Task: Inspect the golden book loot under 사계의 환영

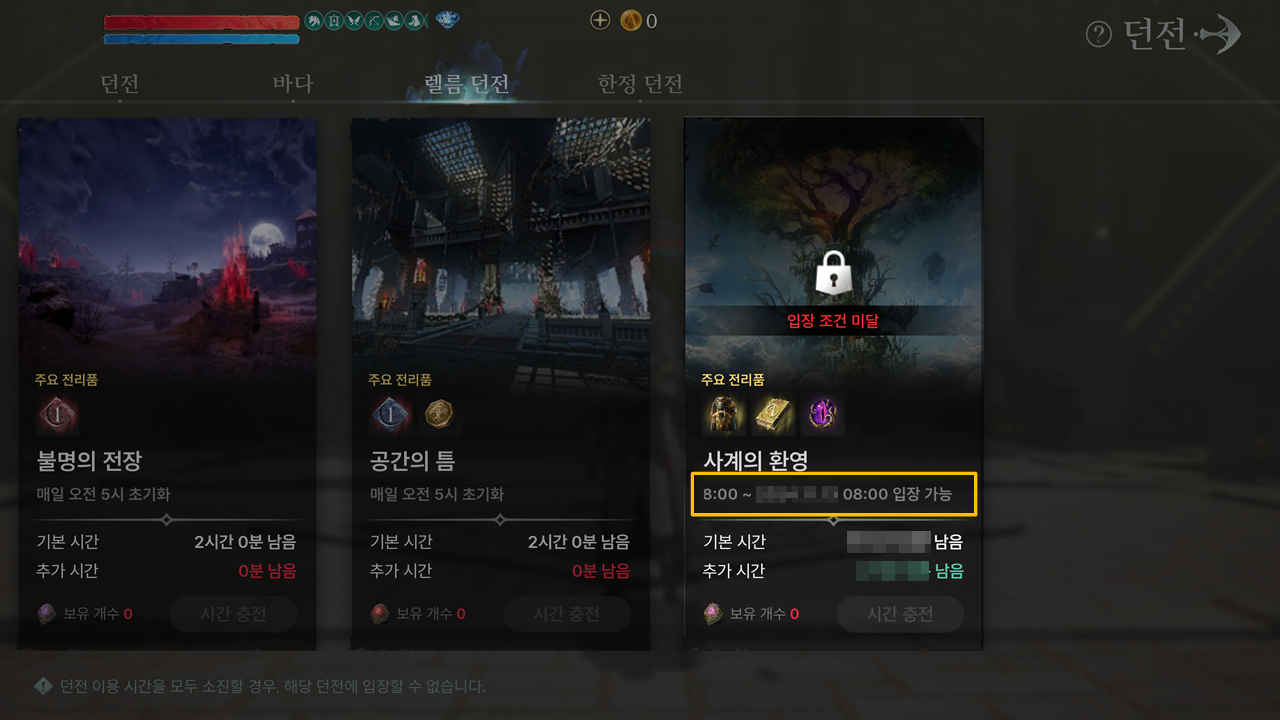Action: [x=774, y=414]
